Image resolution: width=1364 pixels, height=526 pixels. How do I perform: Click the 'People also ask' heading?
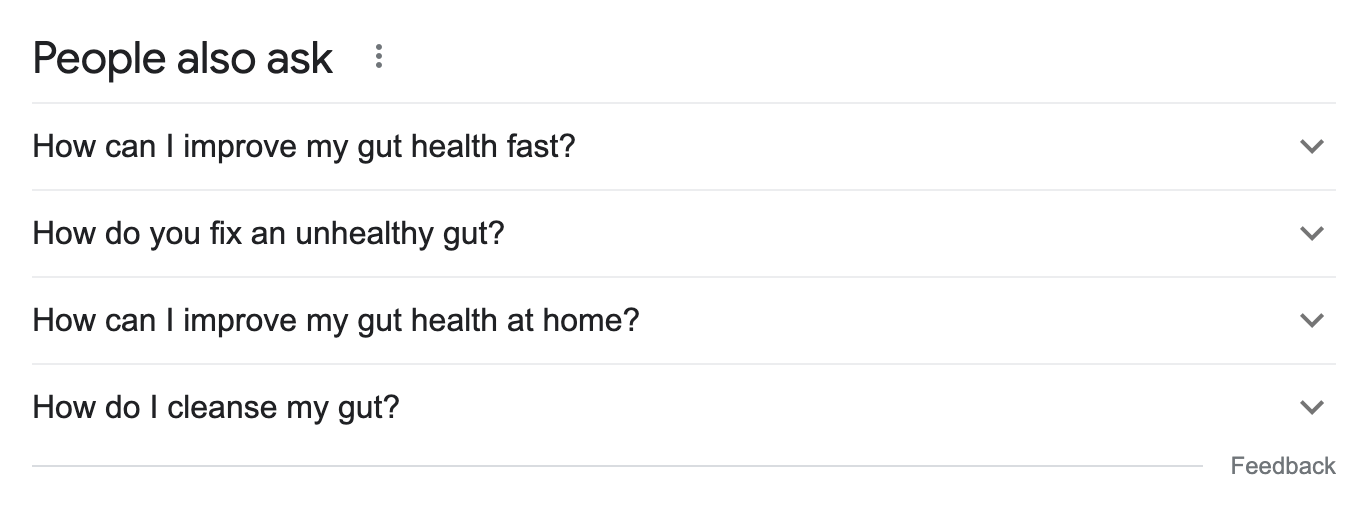182,58
